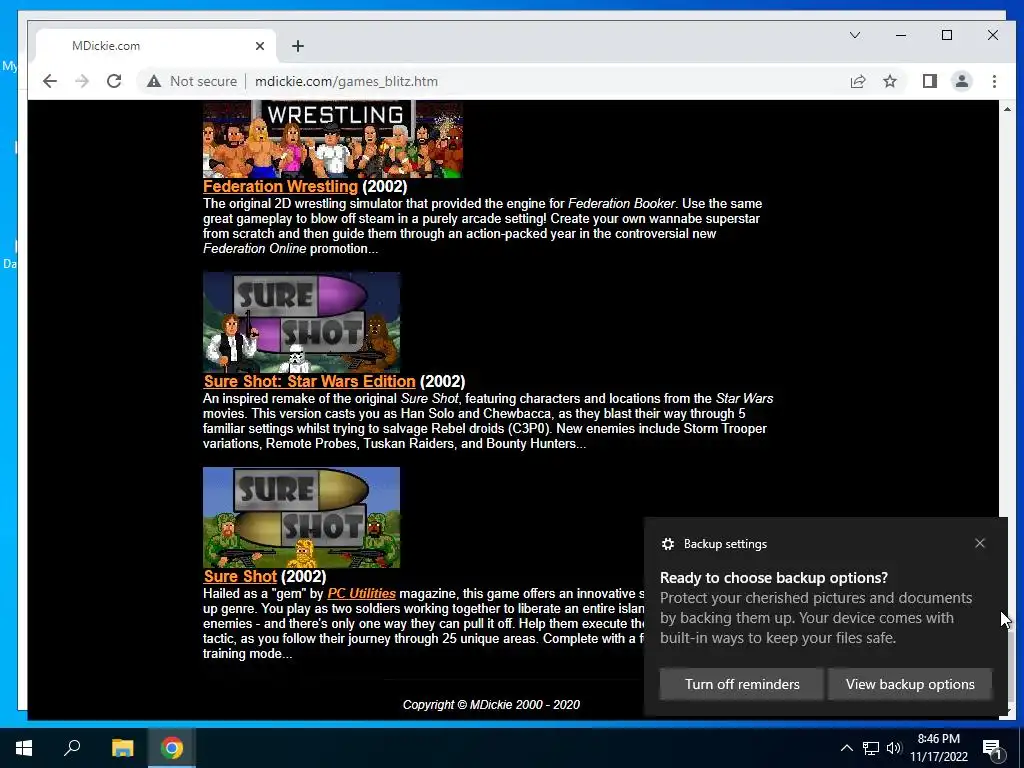Viewport: 1024px width, 768px height.
Task: Click the page scrollbar up arrow
Action: tap(1006, 109)
